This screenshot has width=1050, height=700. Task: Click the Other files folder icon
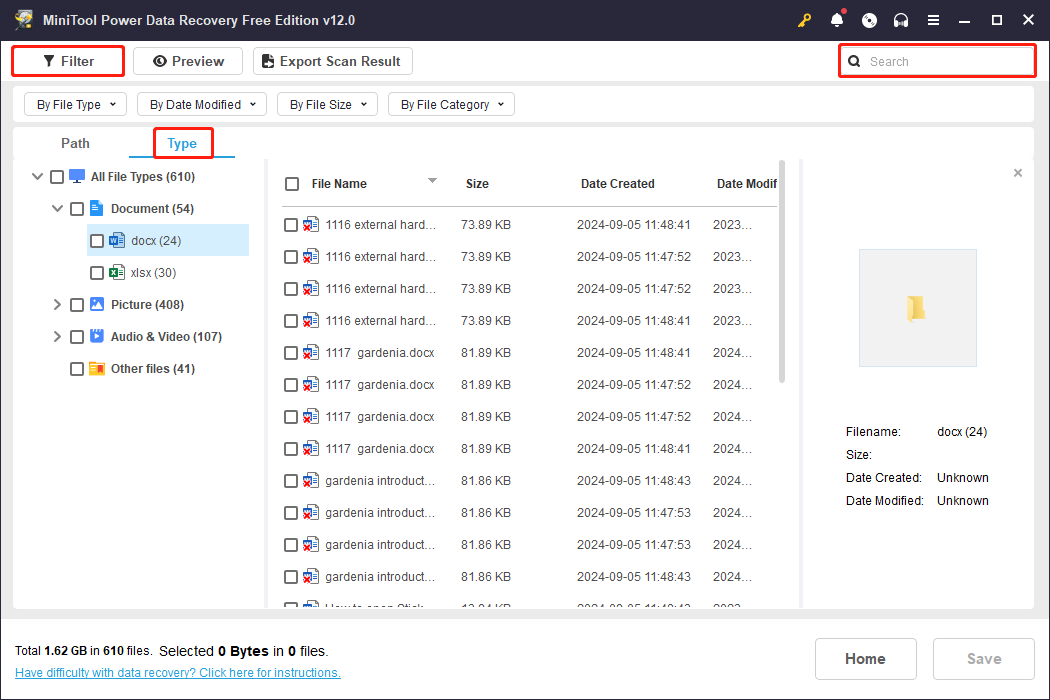coord(97,368)
